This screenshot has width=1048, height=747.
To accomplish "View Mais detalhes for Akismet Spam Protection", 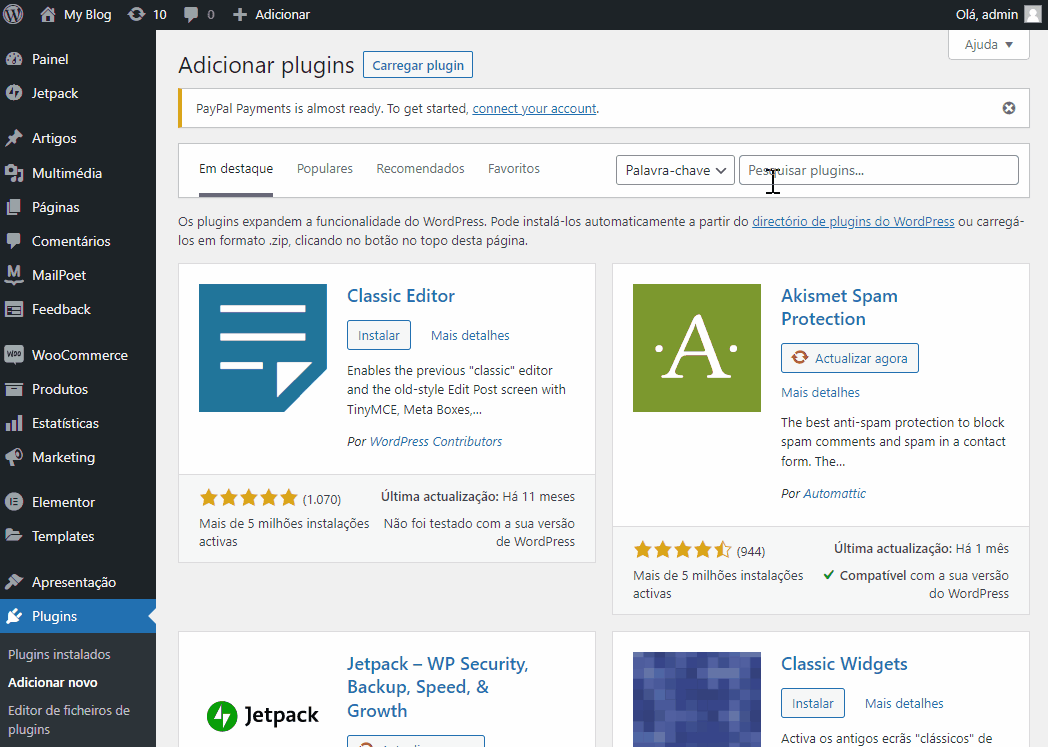I will pos(820,393).
